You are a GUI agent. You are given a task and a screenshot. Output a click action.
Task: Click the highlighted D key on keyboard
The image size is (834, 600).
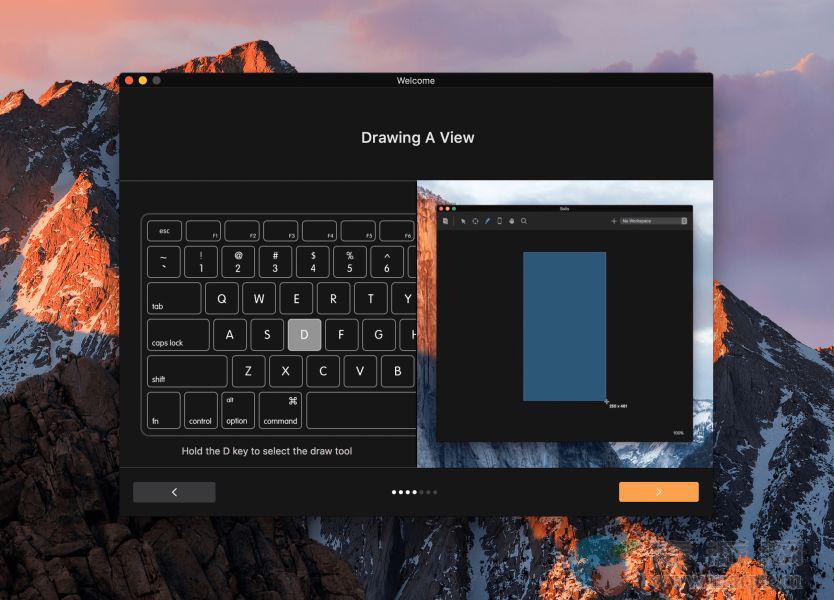tap(304, 335)
